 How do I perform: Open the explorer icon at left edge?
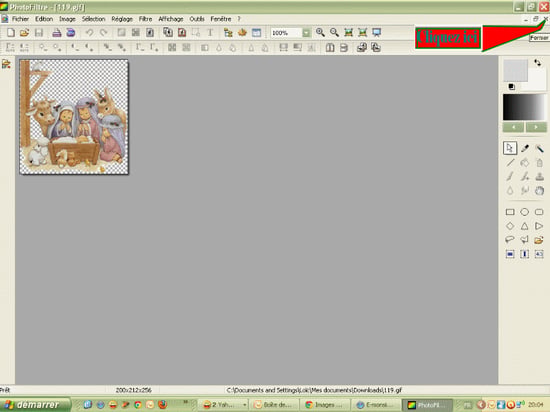pos(6,64)
